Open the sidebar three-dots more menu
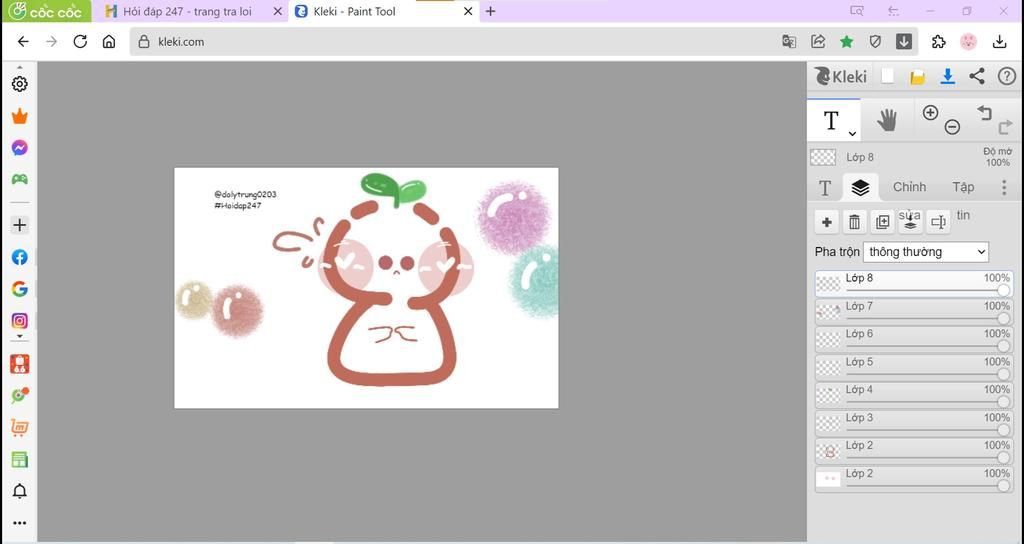 pos(20,523)
